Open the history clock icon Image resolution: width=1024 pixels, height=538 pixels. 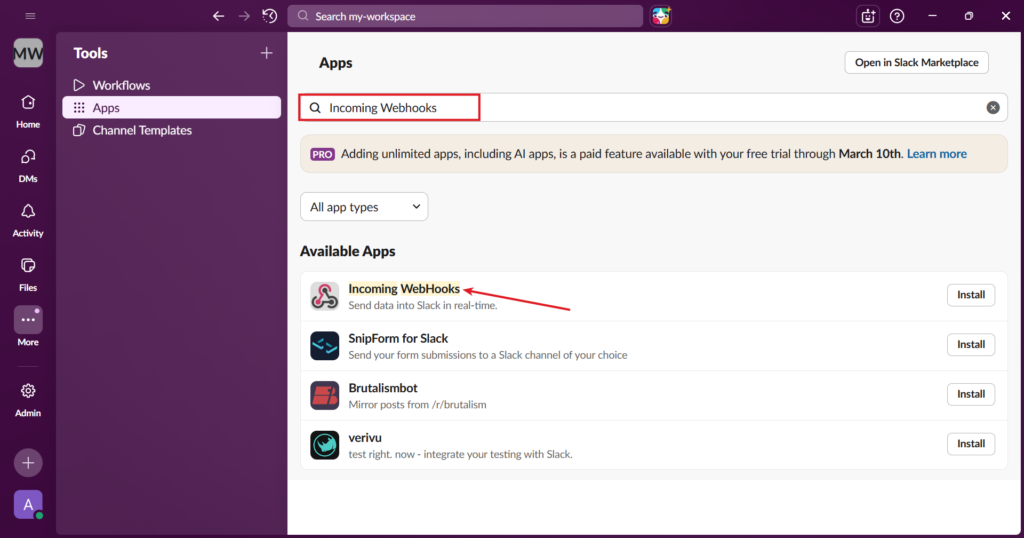tap(270, 16)
